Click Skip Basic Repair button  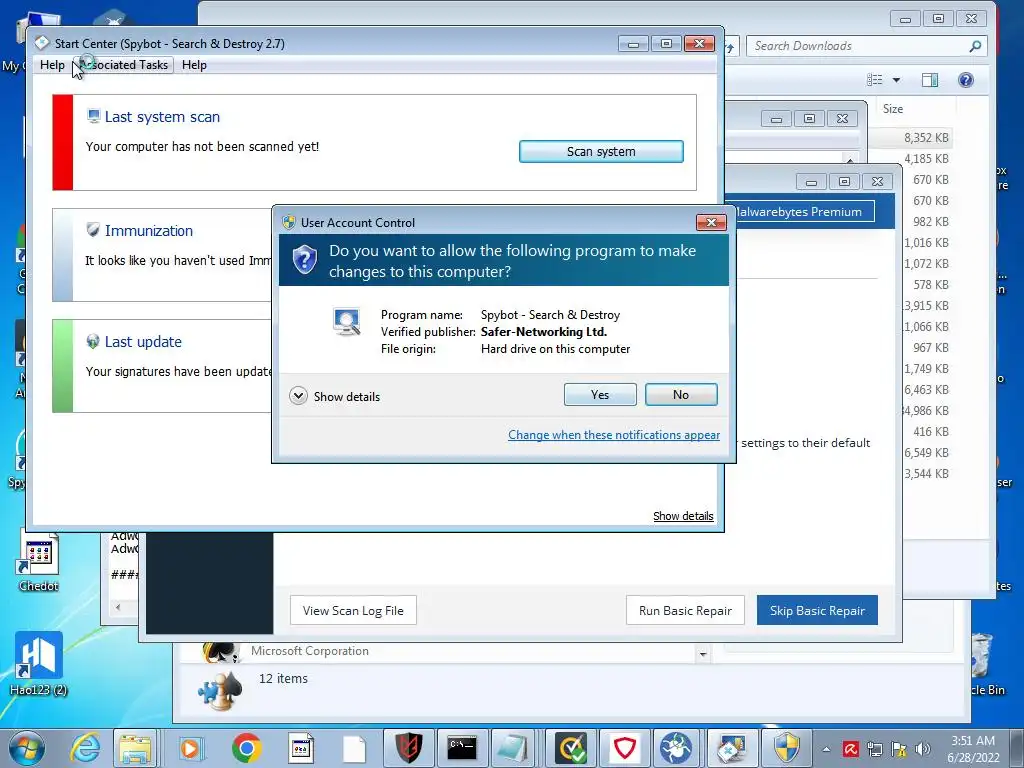(817, 611)
